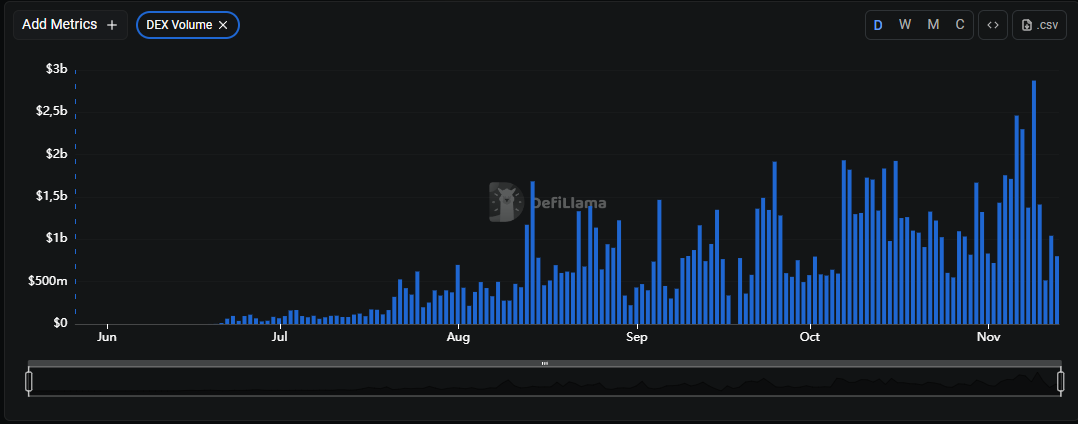Click the right handle of the range slider
This screenshot has height=424, width=1078.
click(1061, 381)
